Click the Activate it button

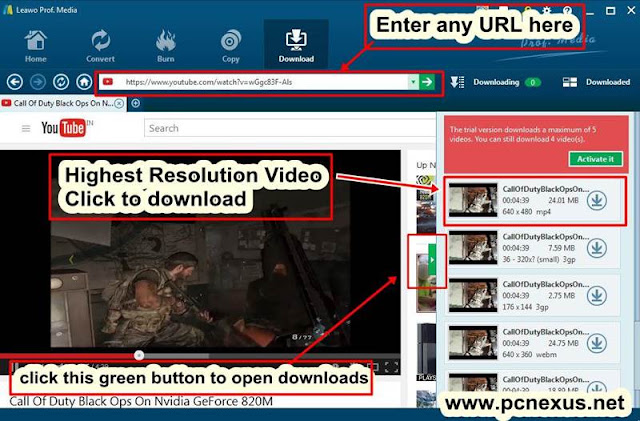coord(596,159)
